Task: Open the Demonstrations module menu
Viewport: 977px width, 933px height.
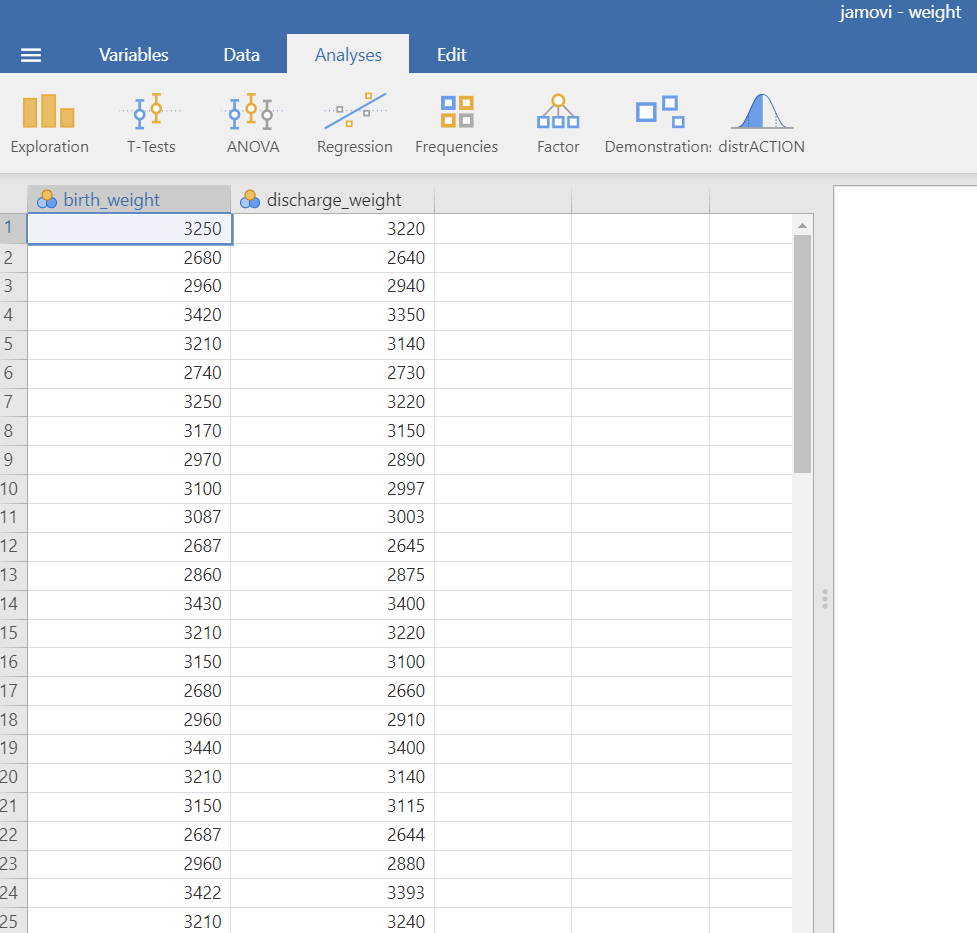Action: [x=658, y=123]
